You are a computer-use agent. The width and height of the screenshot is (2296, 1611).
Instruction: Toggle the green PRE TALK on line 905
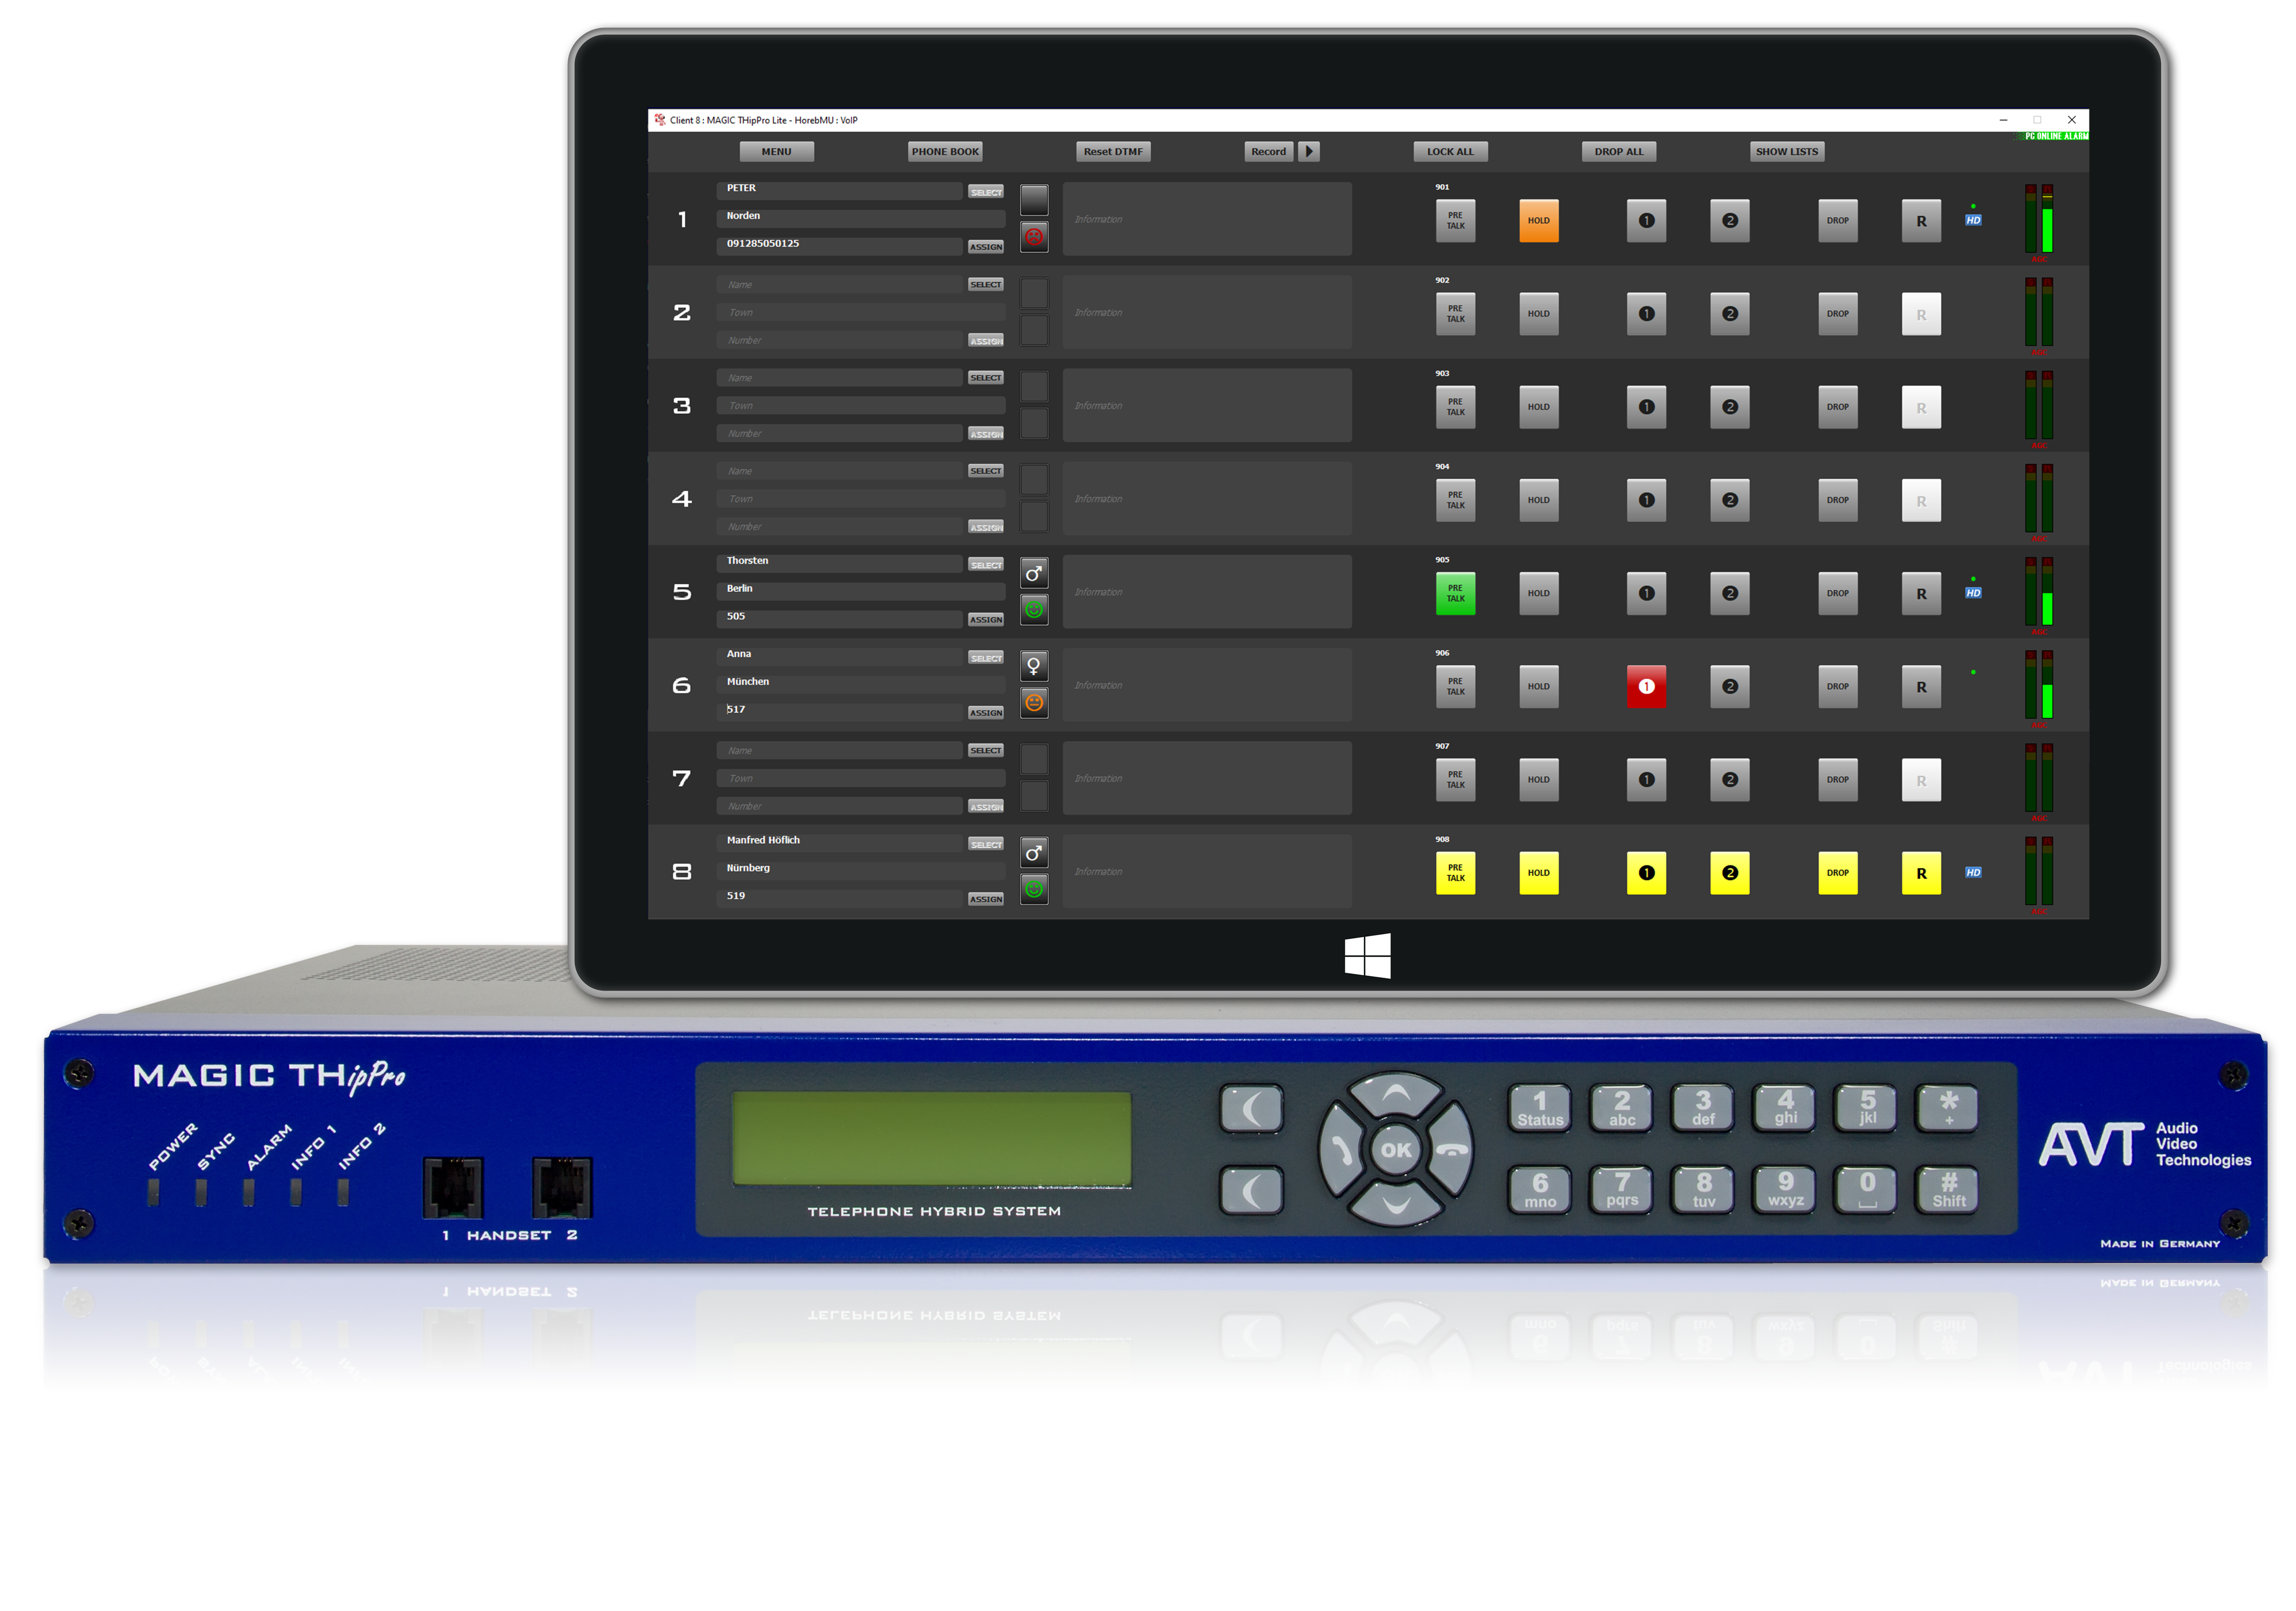click(1455, 593)
